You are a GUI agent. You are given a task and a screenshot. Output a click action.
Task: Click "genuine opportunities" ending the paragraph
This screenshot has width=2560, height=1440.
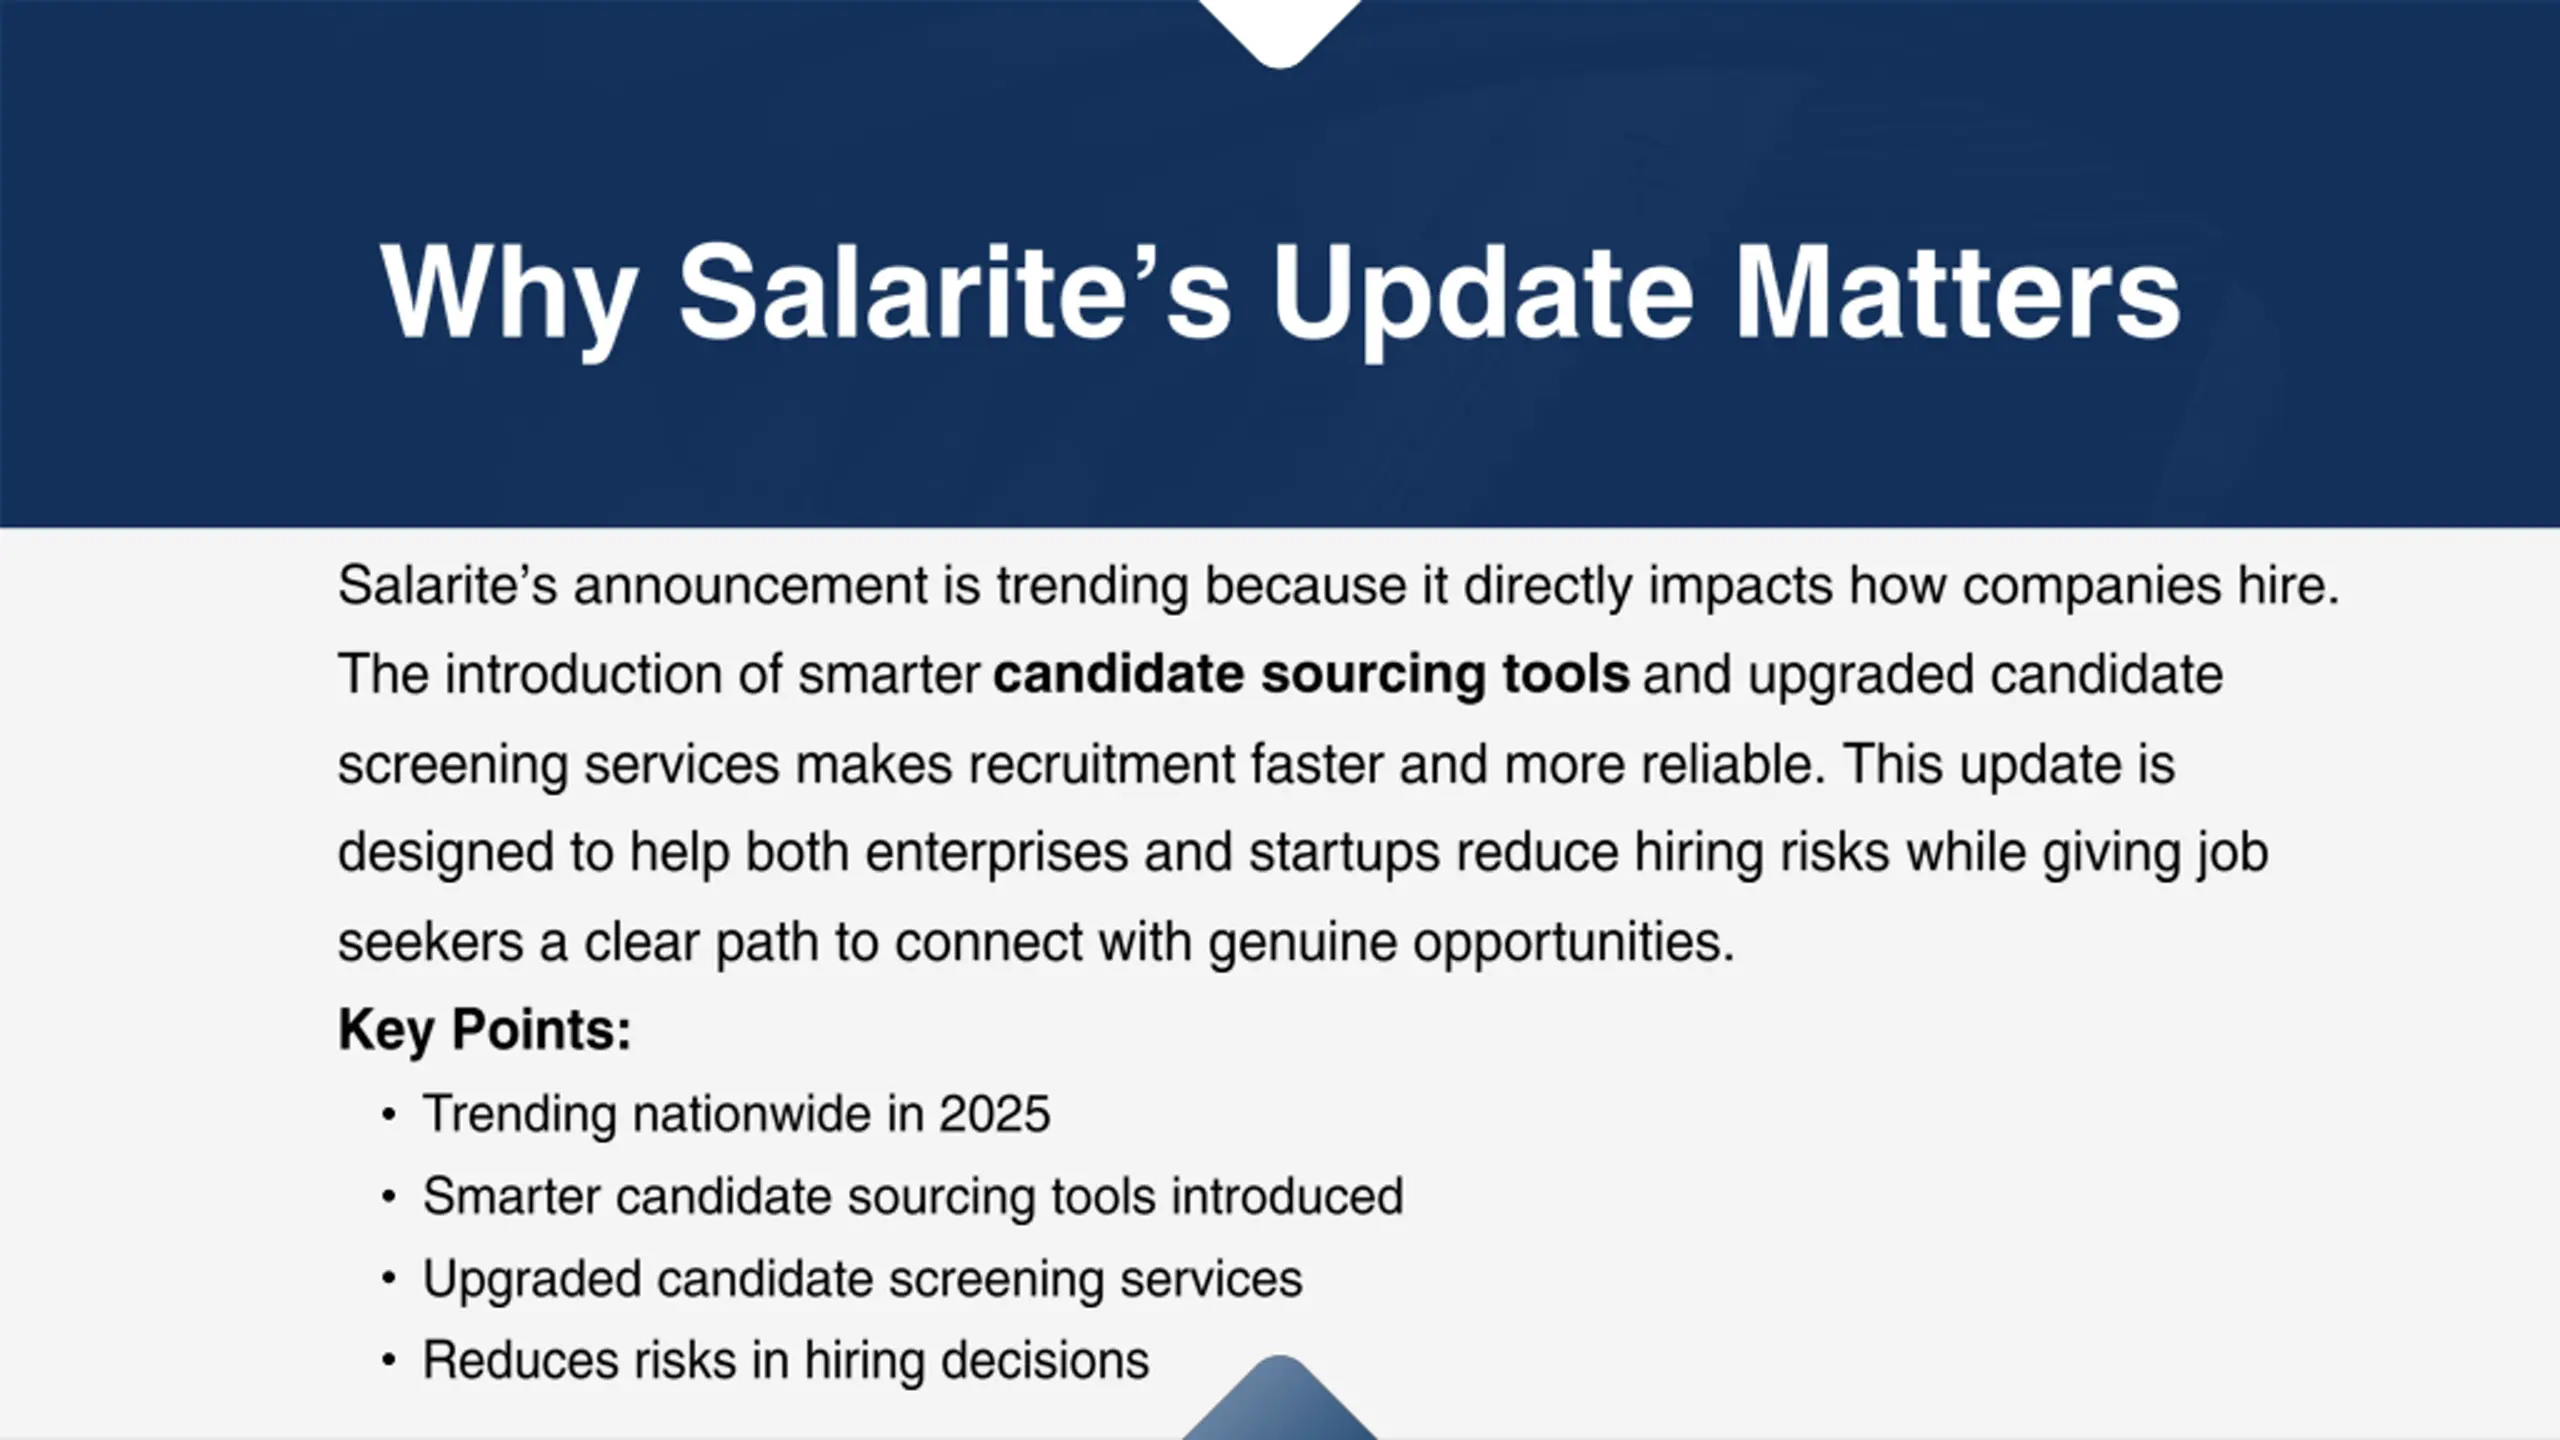pyautogui.click(x=1470, y=942)
